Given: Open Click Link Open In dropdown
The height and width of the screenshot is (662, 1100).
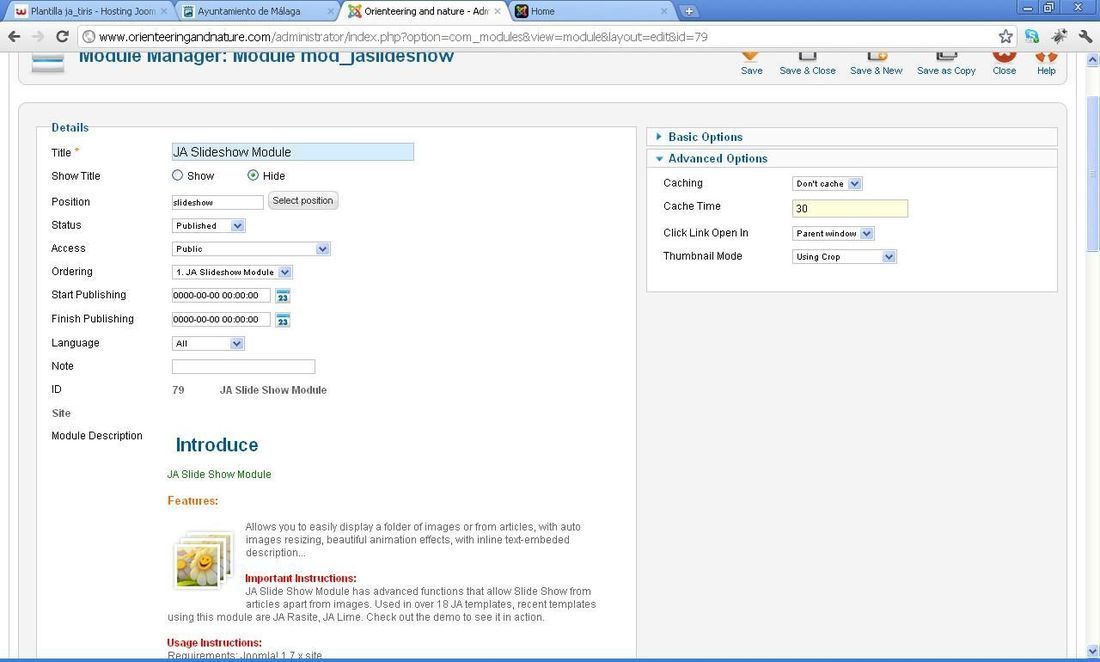Looking at the screenshot, I should (x=833, y=234).
